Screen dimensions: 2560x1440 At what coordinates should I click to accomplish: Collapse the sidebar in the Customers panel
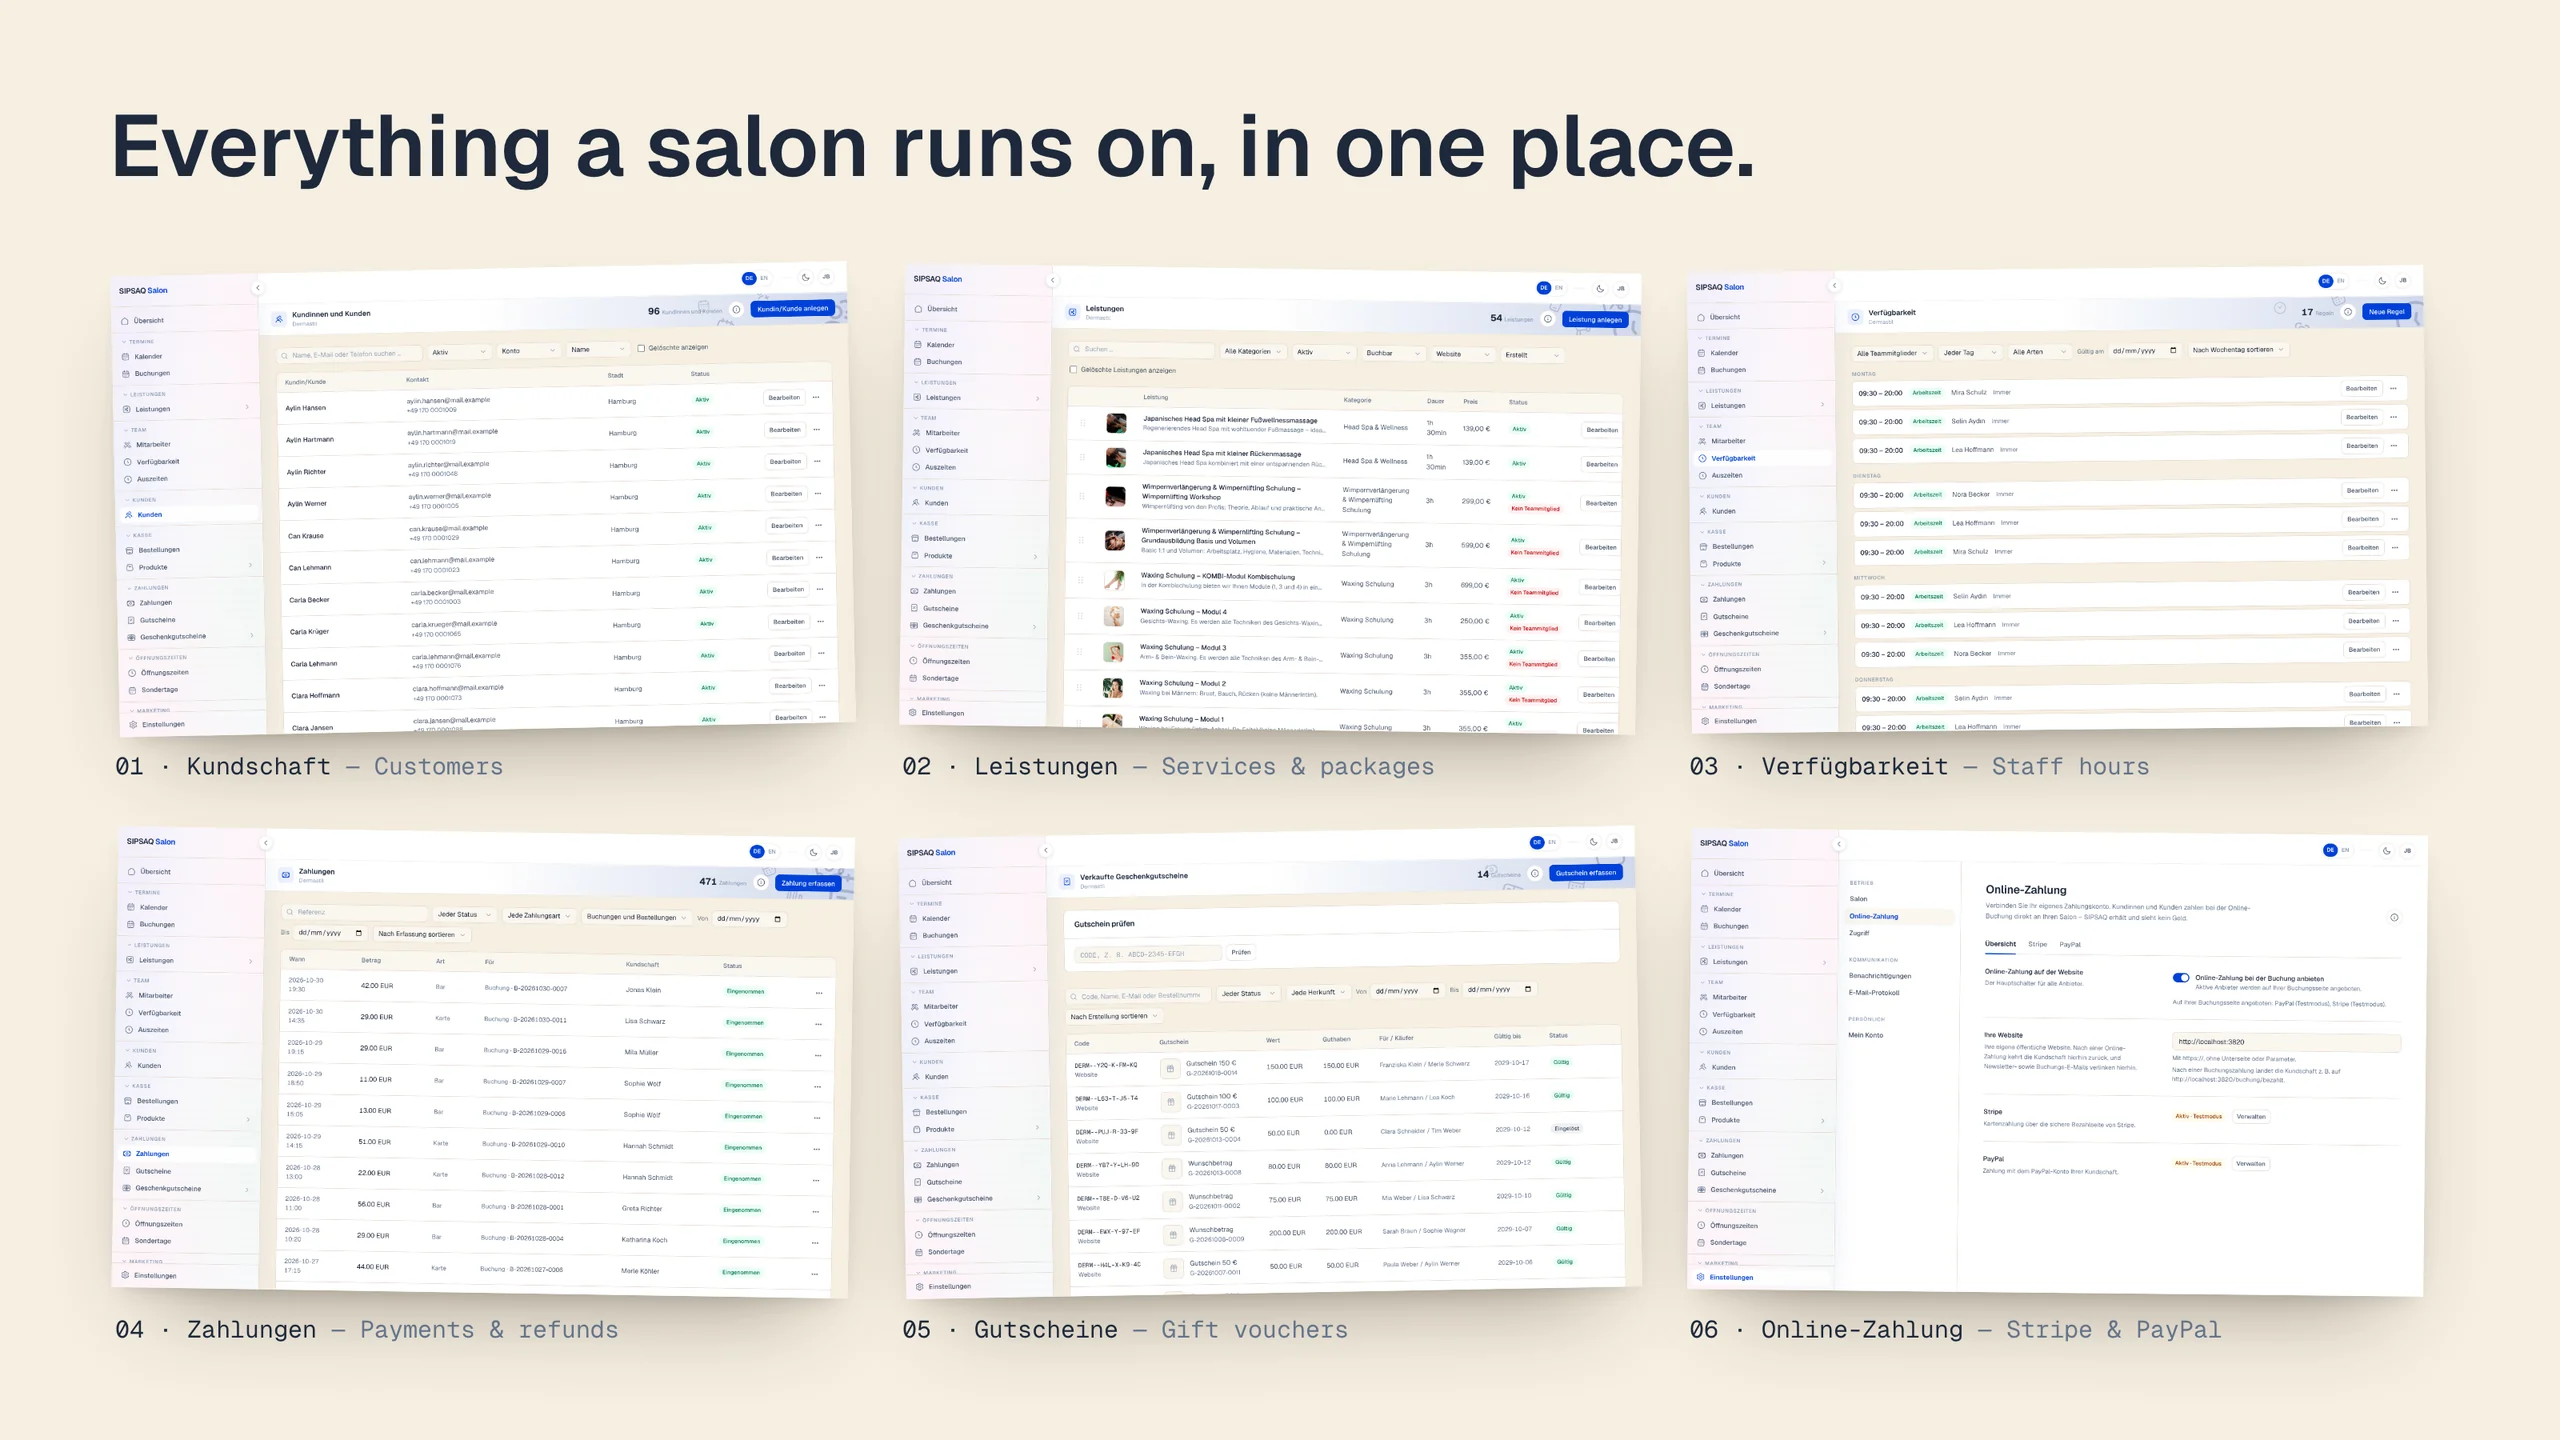pyautogui.click(x=258, y=288)
